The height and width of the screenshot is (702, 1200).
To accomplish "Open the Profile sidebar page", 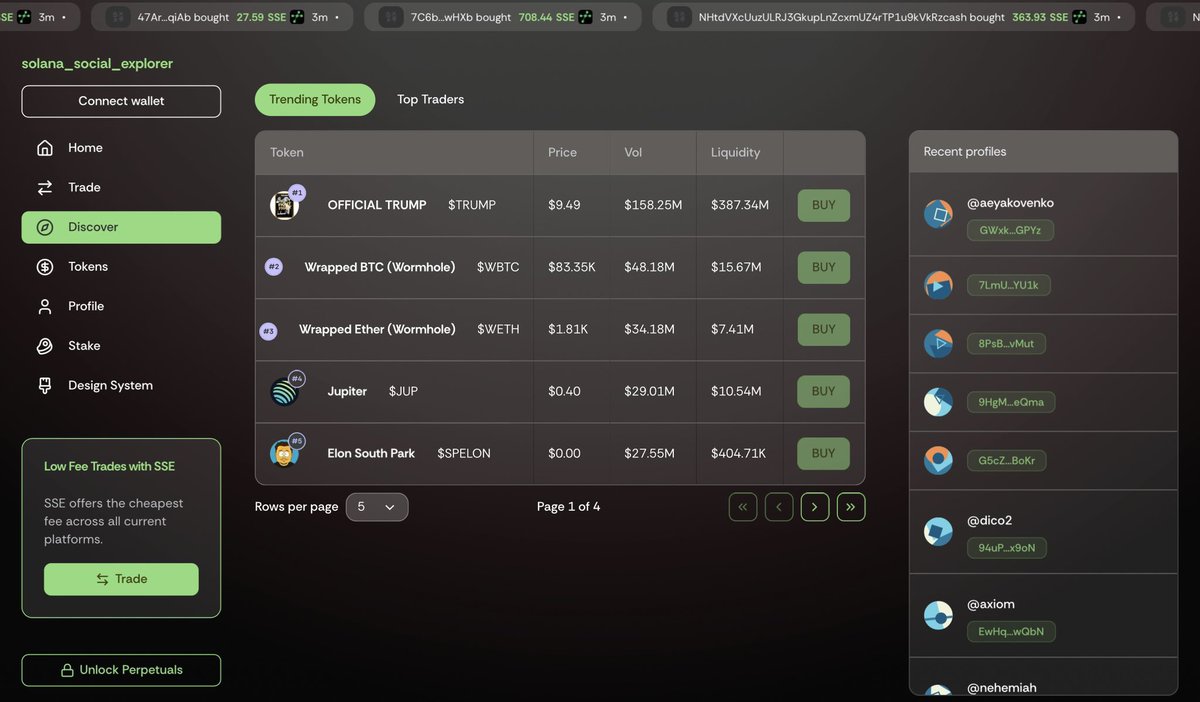I will coord(121,306).
